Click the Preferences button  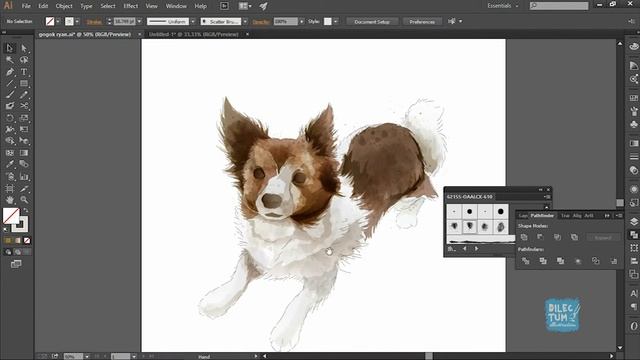coord(422,22)
